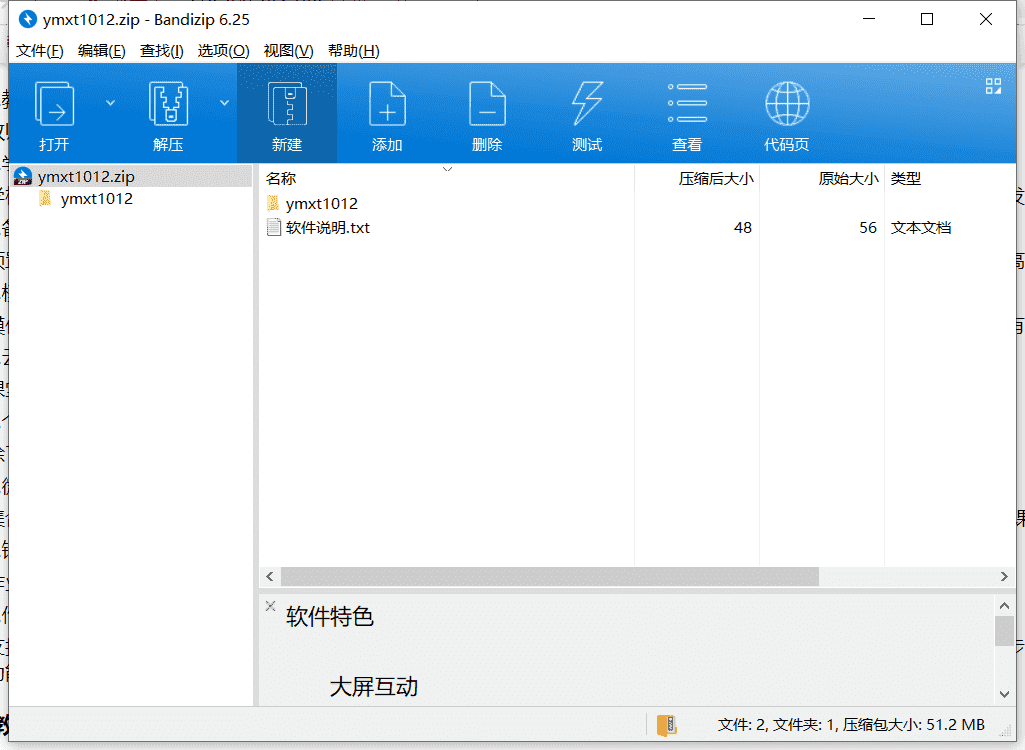Open the 编辑(E) menu
The image size is (1025, 750).
[101, 51]
